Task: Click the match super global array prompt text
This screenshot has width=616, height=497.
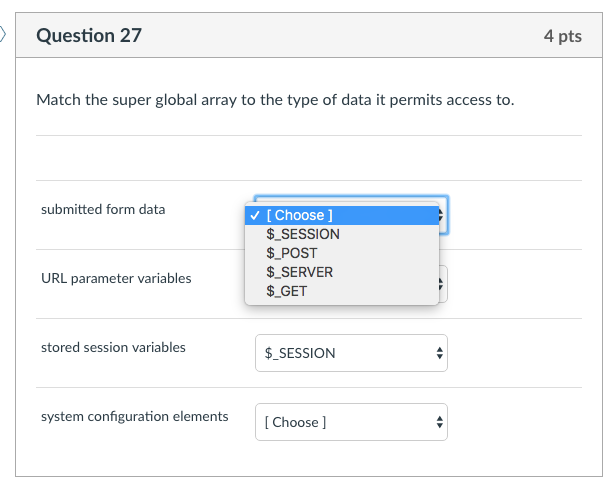Action: point(275,100)
